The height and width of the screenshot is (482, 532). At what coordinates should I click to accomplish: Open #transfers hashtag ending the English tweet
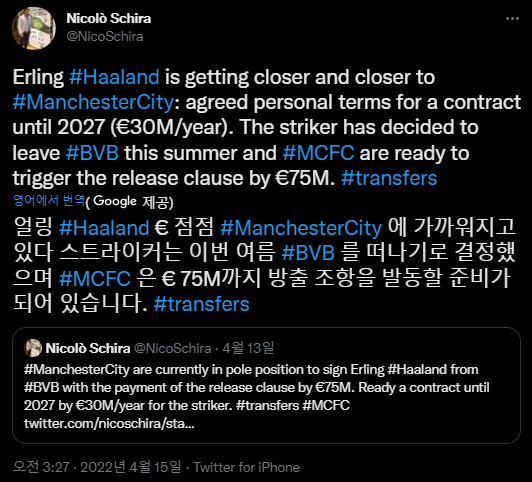(389, 178)
